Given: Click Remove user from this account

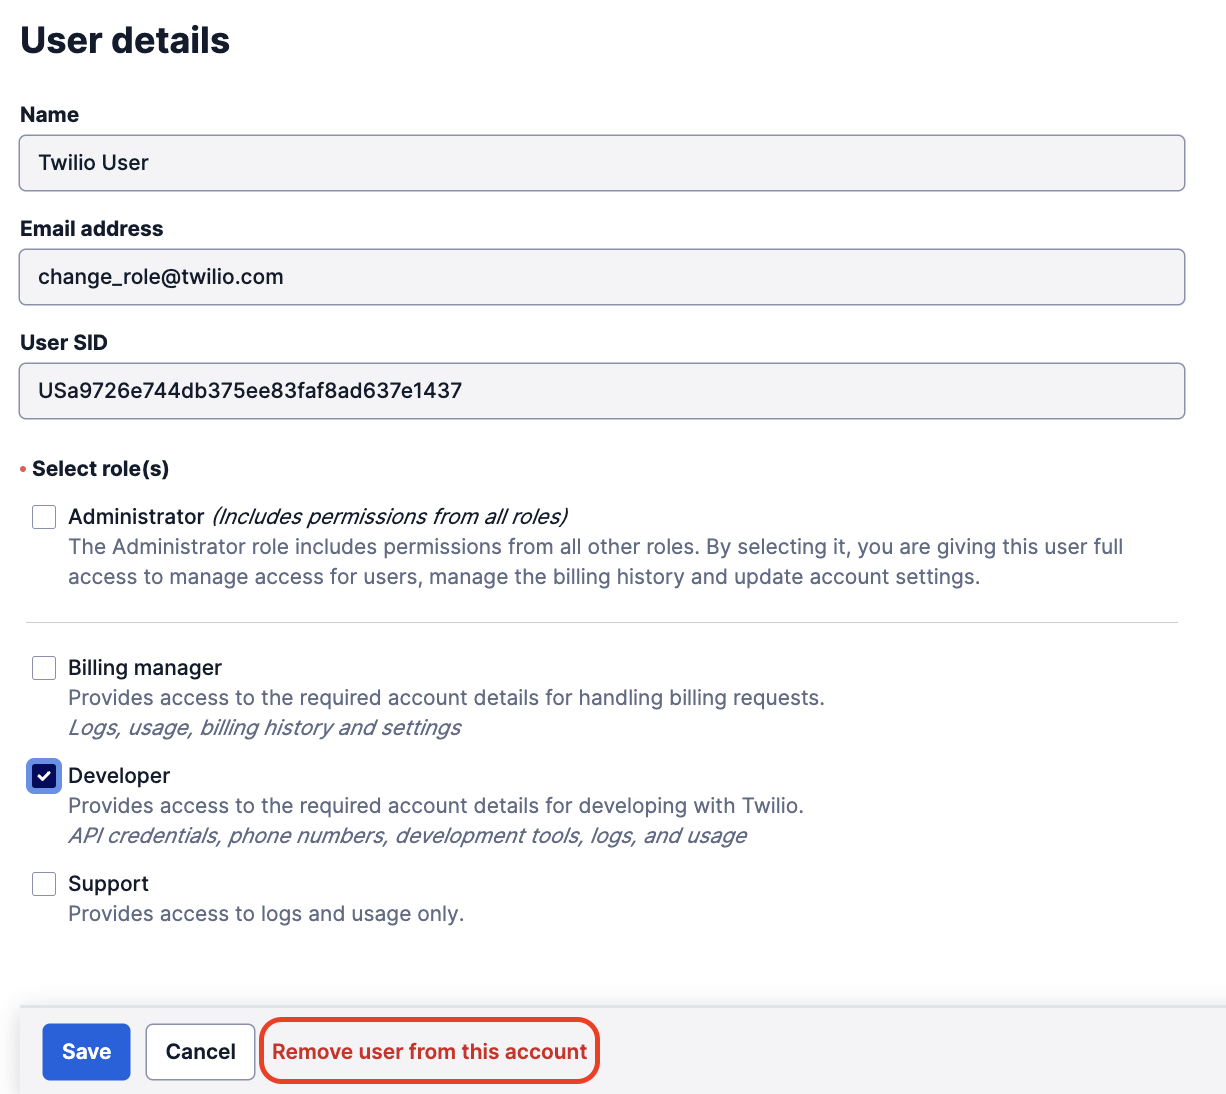Looking at the screenshot, I should tap(429, 1052).
